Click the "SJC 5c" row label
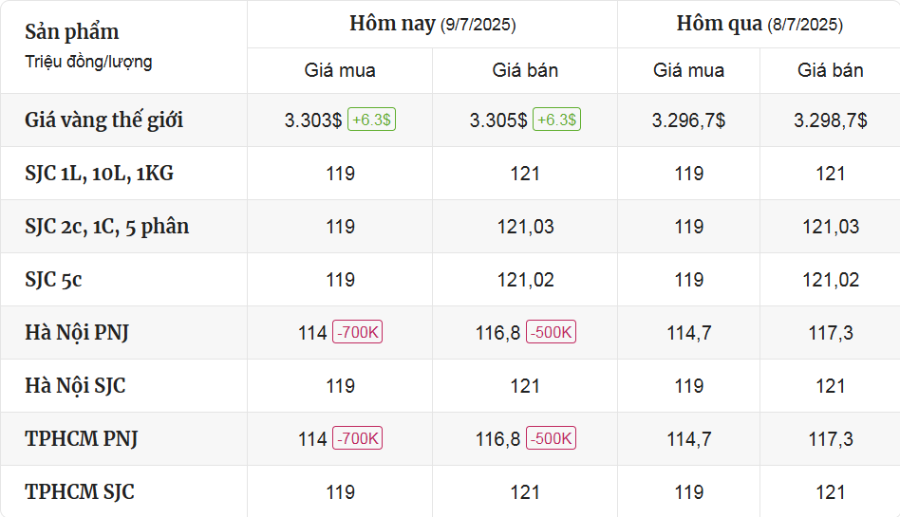 [53, 280]
